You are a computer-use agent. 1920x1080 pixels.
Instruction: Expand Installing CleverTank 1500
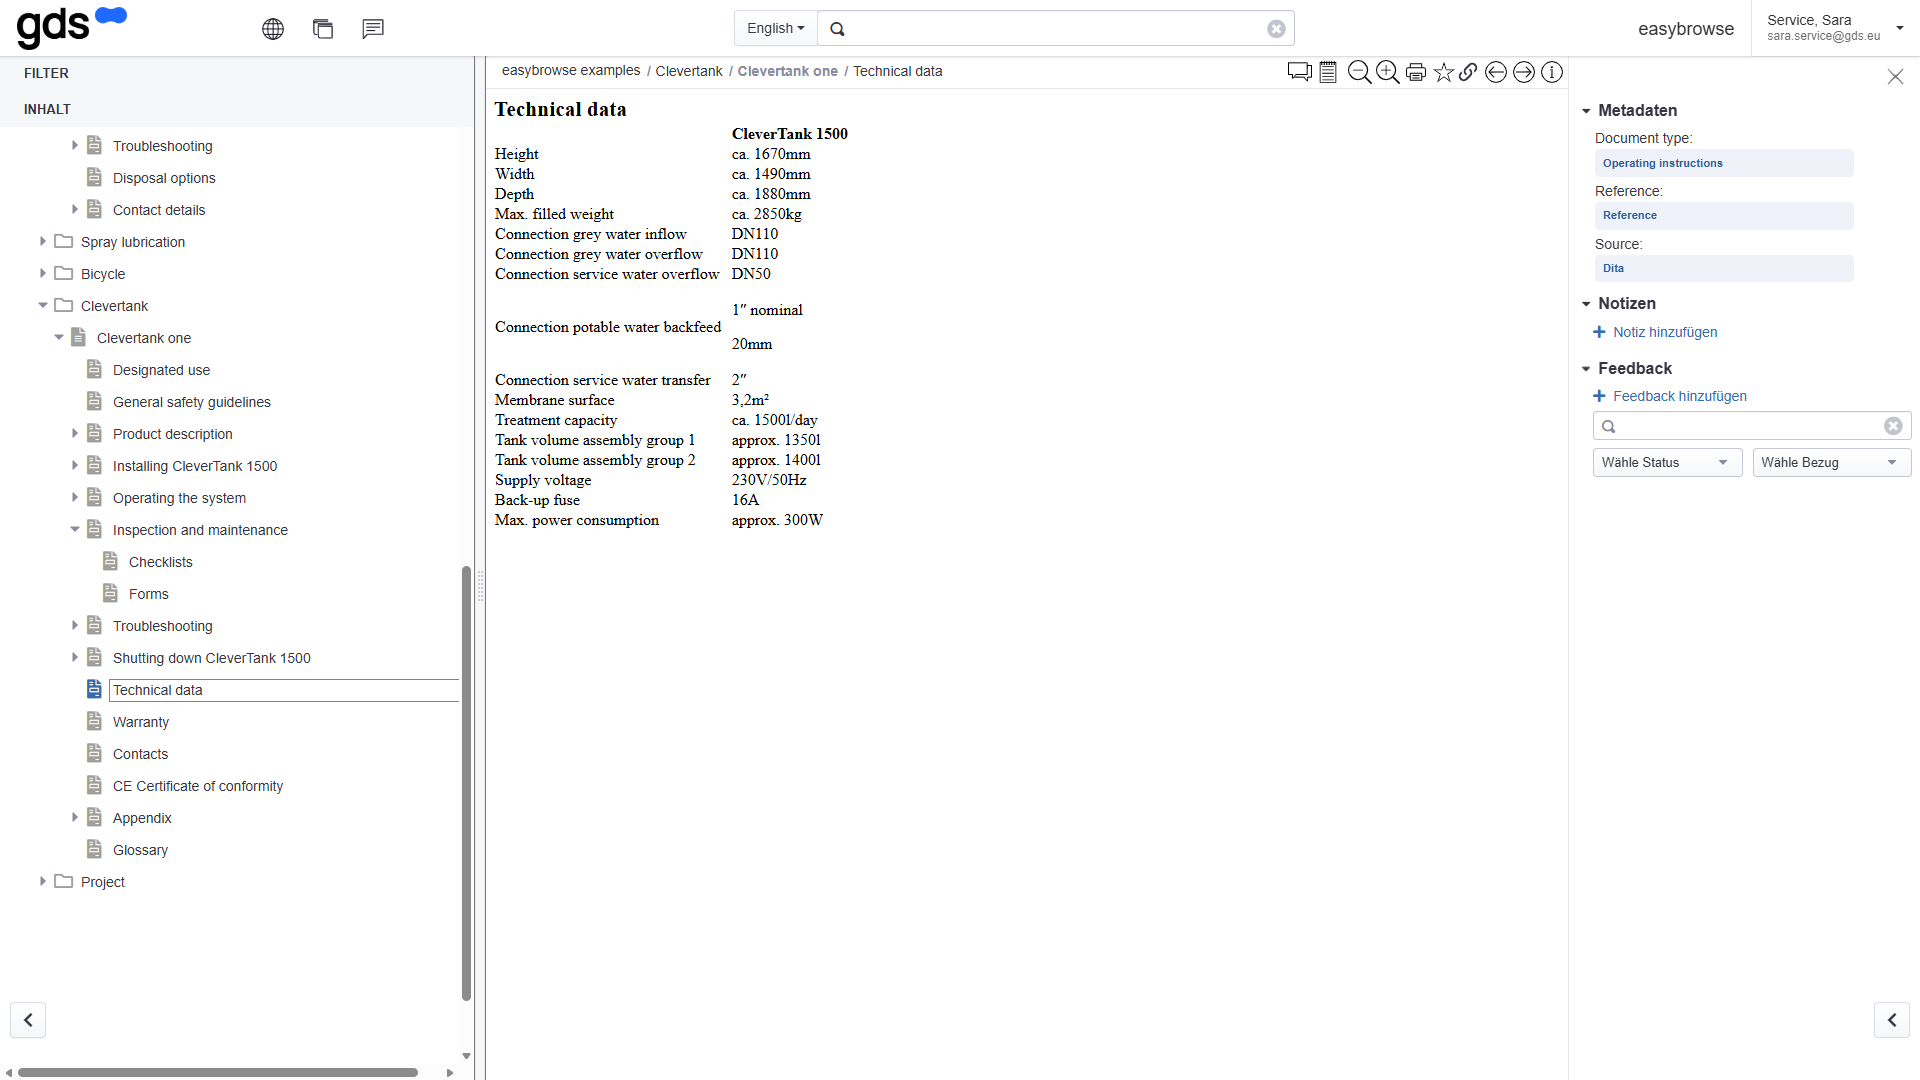click(74, 465)
